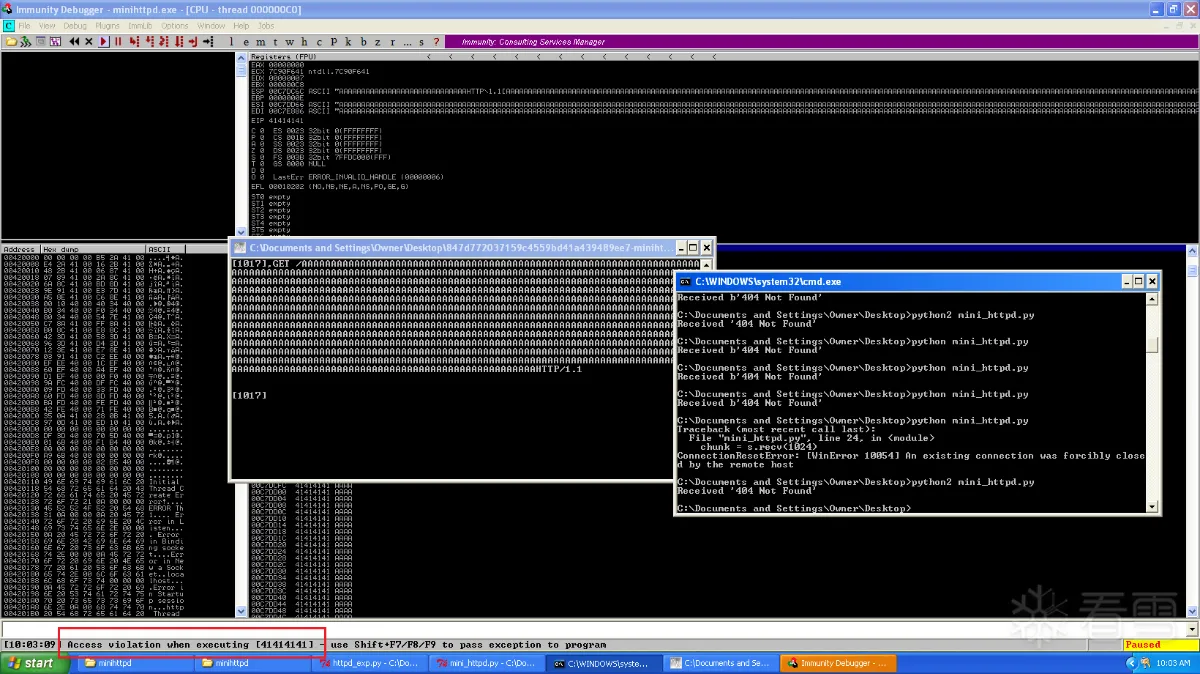Open Breakpoints window with 'b' toolbar button

pyautogui.click(x=363, y=41)
